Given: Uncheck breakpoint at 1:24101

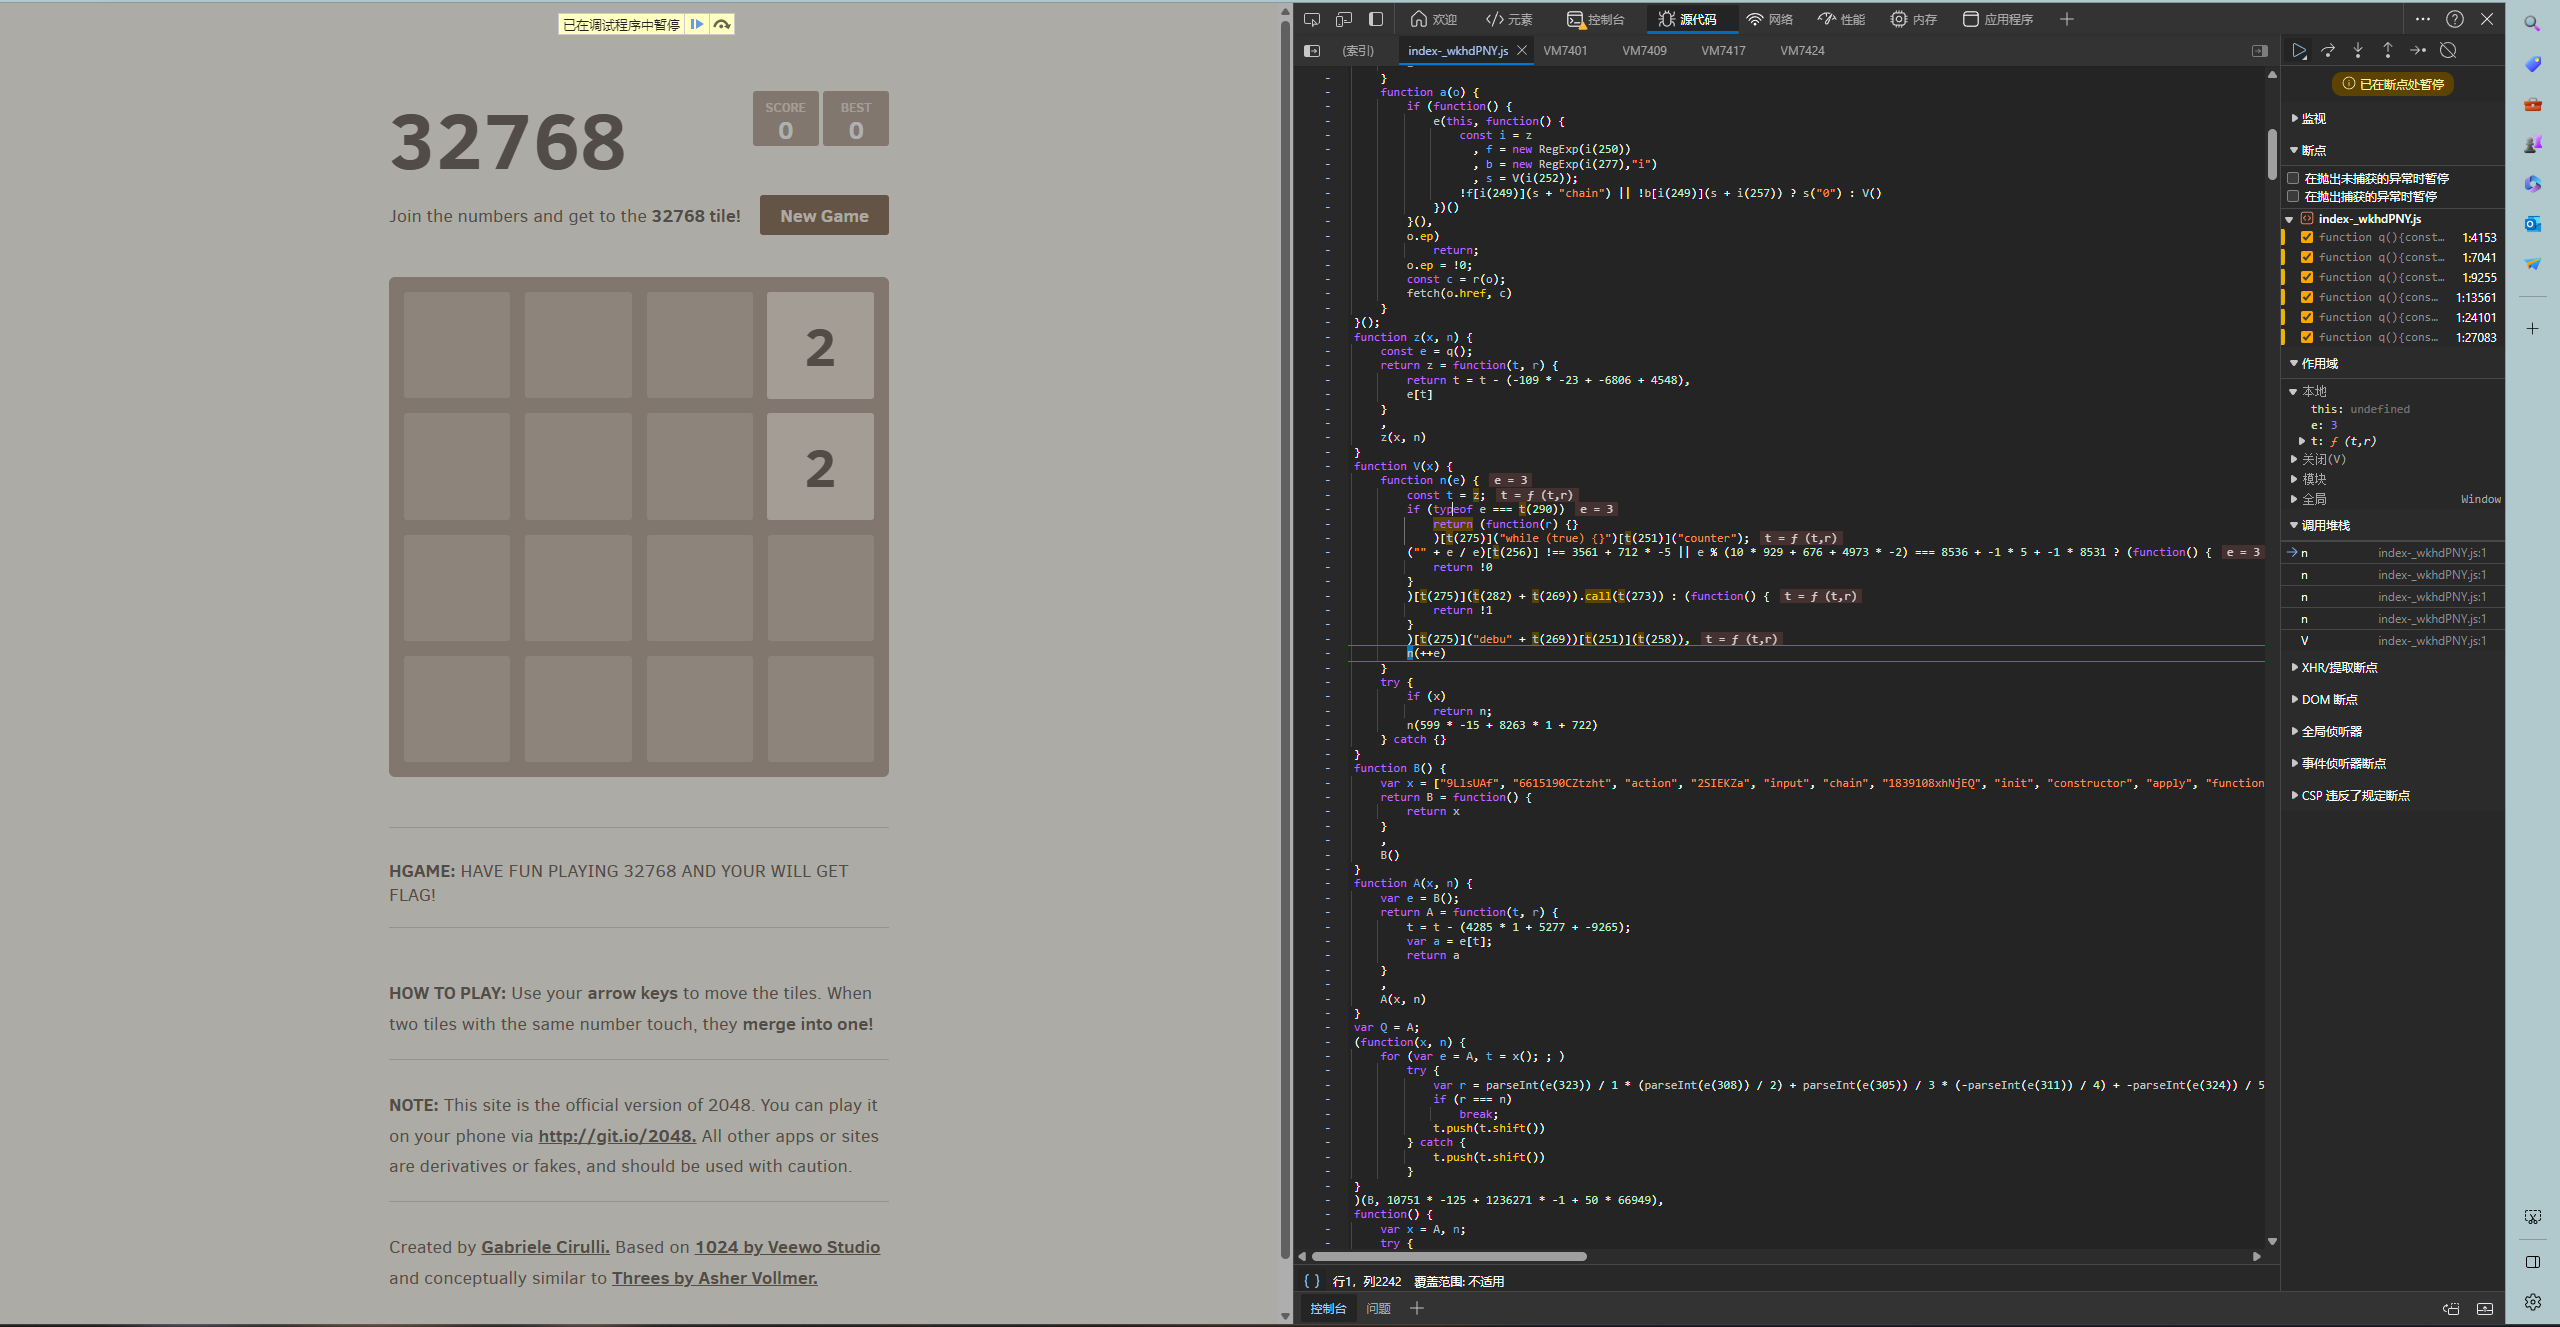Looking at the screenshot, I should pos(2306,317).
